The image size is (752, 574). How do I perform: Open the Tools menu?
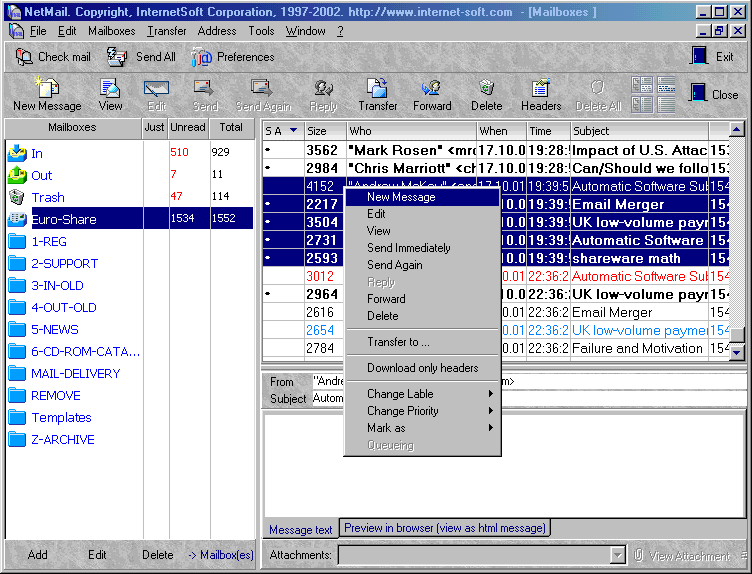pos(261,32)
